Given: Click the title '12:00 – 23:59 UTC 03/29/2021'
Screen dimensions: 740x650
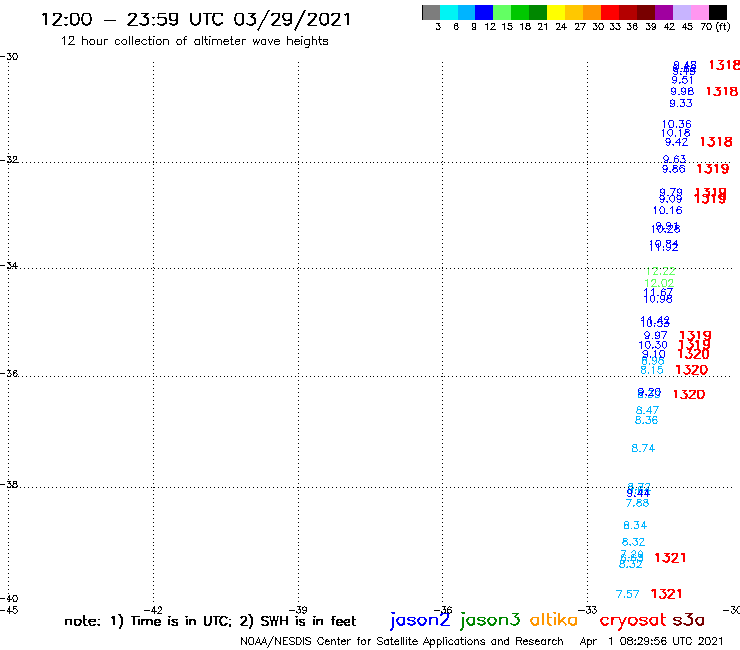Looking at the screenshot, I should point(196,20).
